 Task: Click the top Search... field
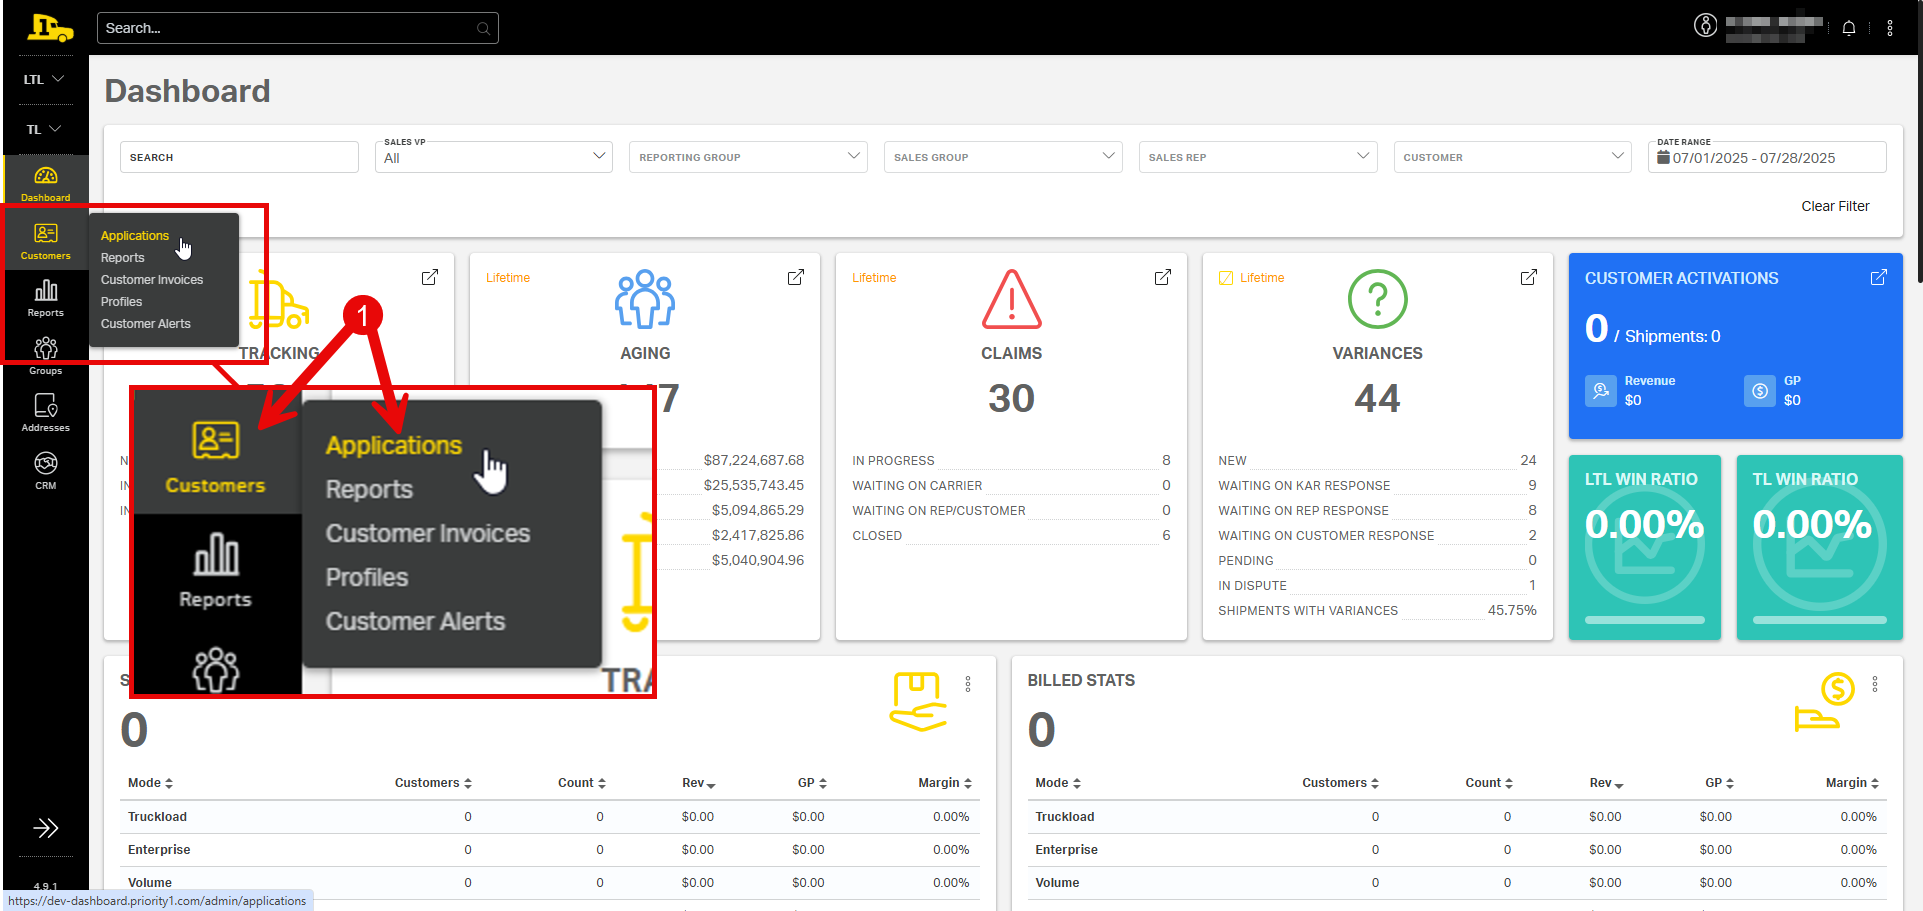pyautogui.click(x=298, y=28)
